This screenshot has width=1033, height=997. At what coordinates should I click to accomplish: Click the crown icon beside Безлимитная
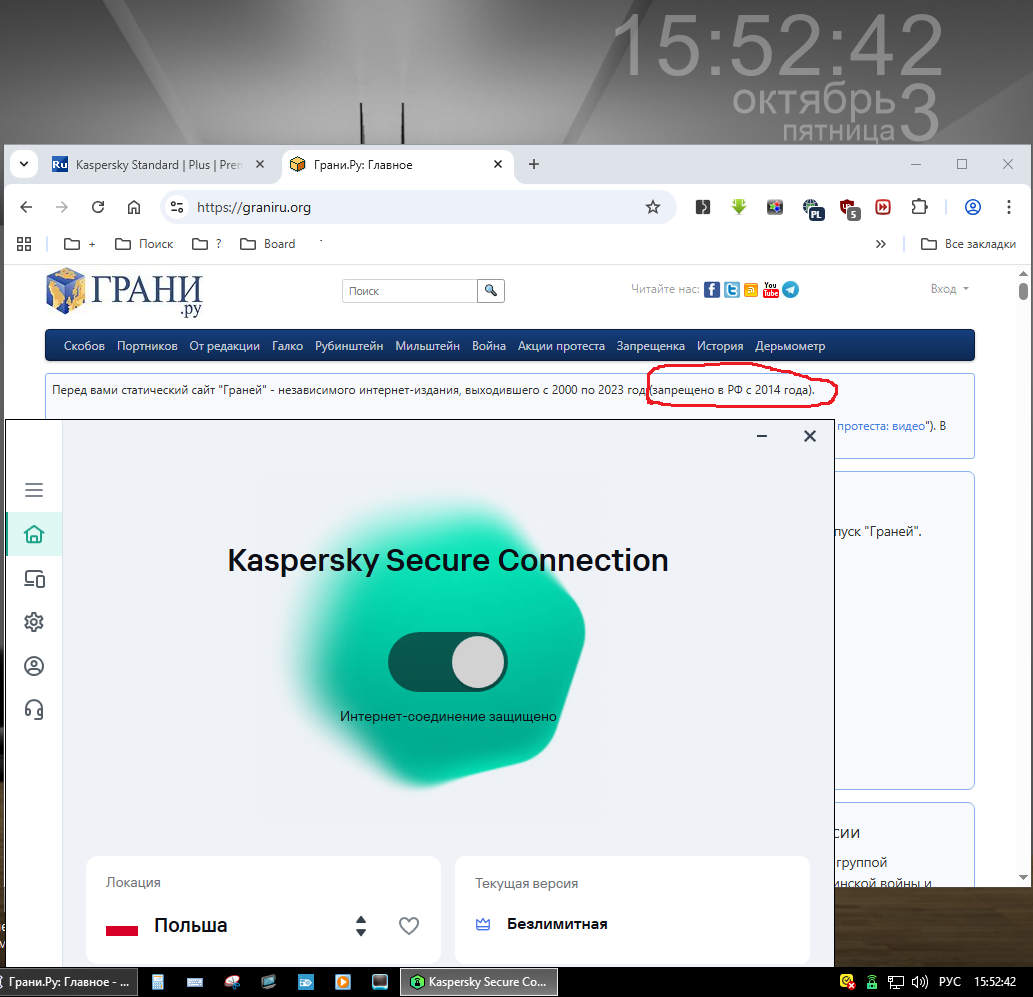tap(483, 925)
